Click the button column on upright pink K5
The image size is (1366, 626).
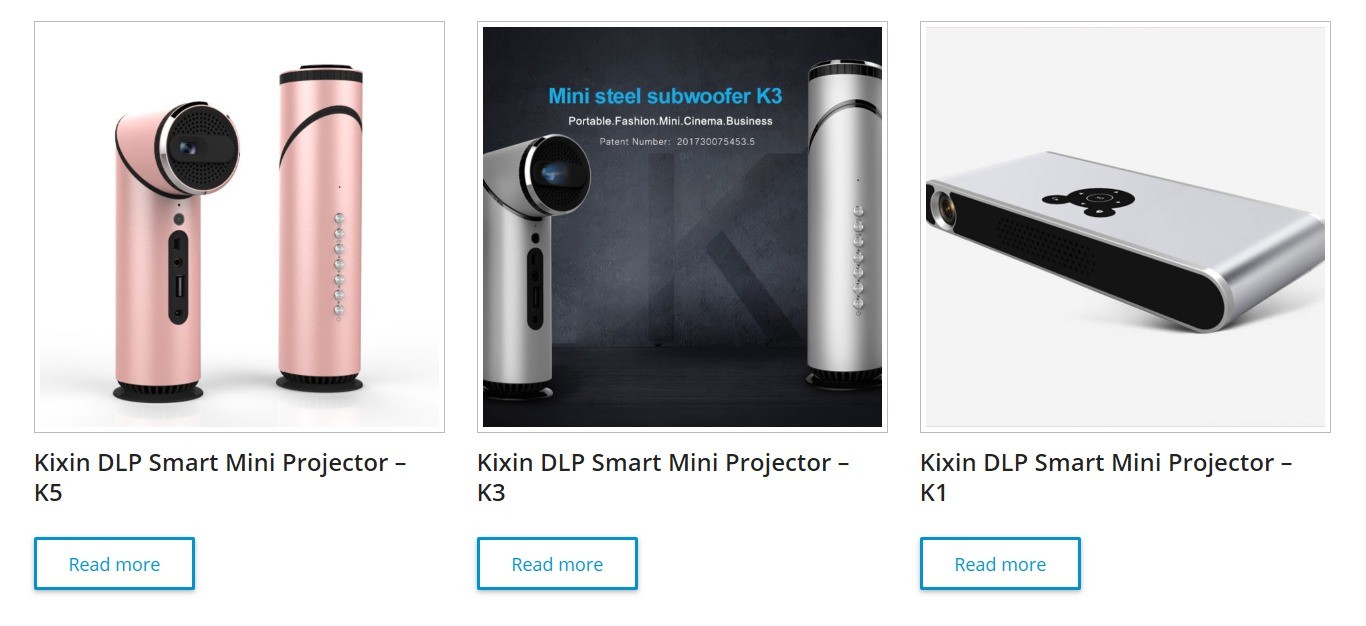tap(338, 266)
